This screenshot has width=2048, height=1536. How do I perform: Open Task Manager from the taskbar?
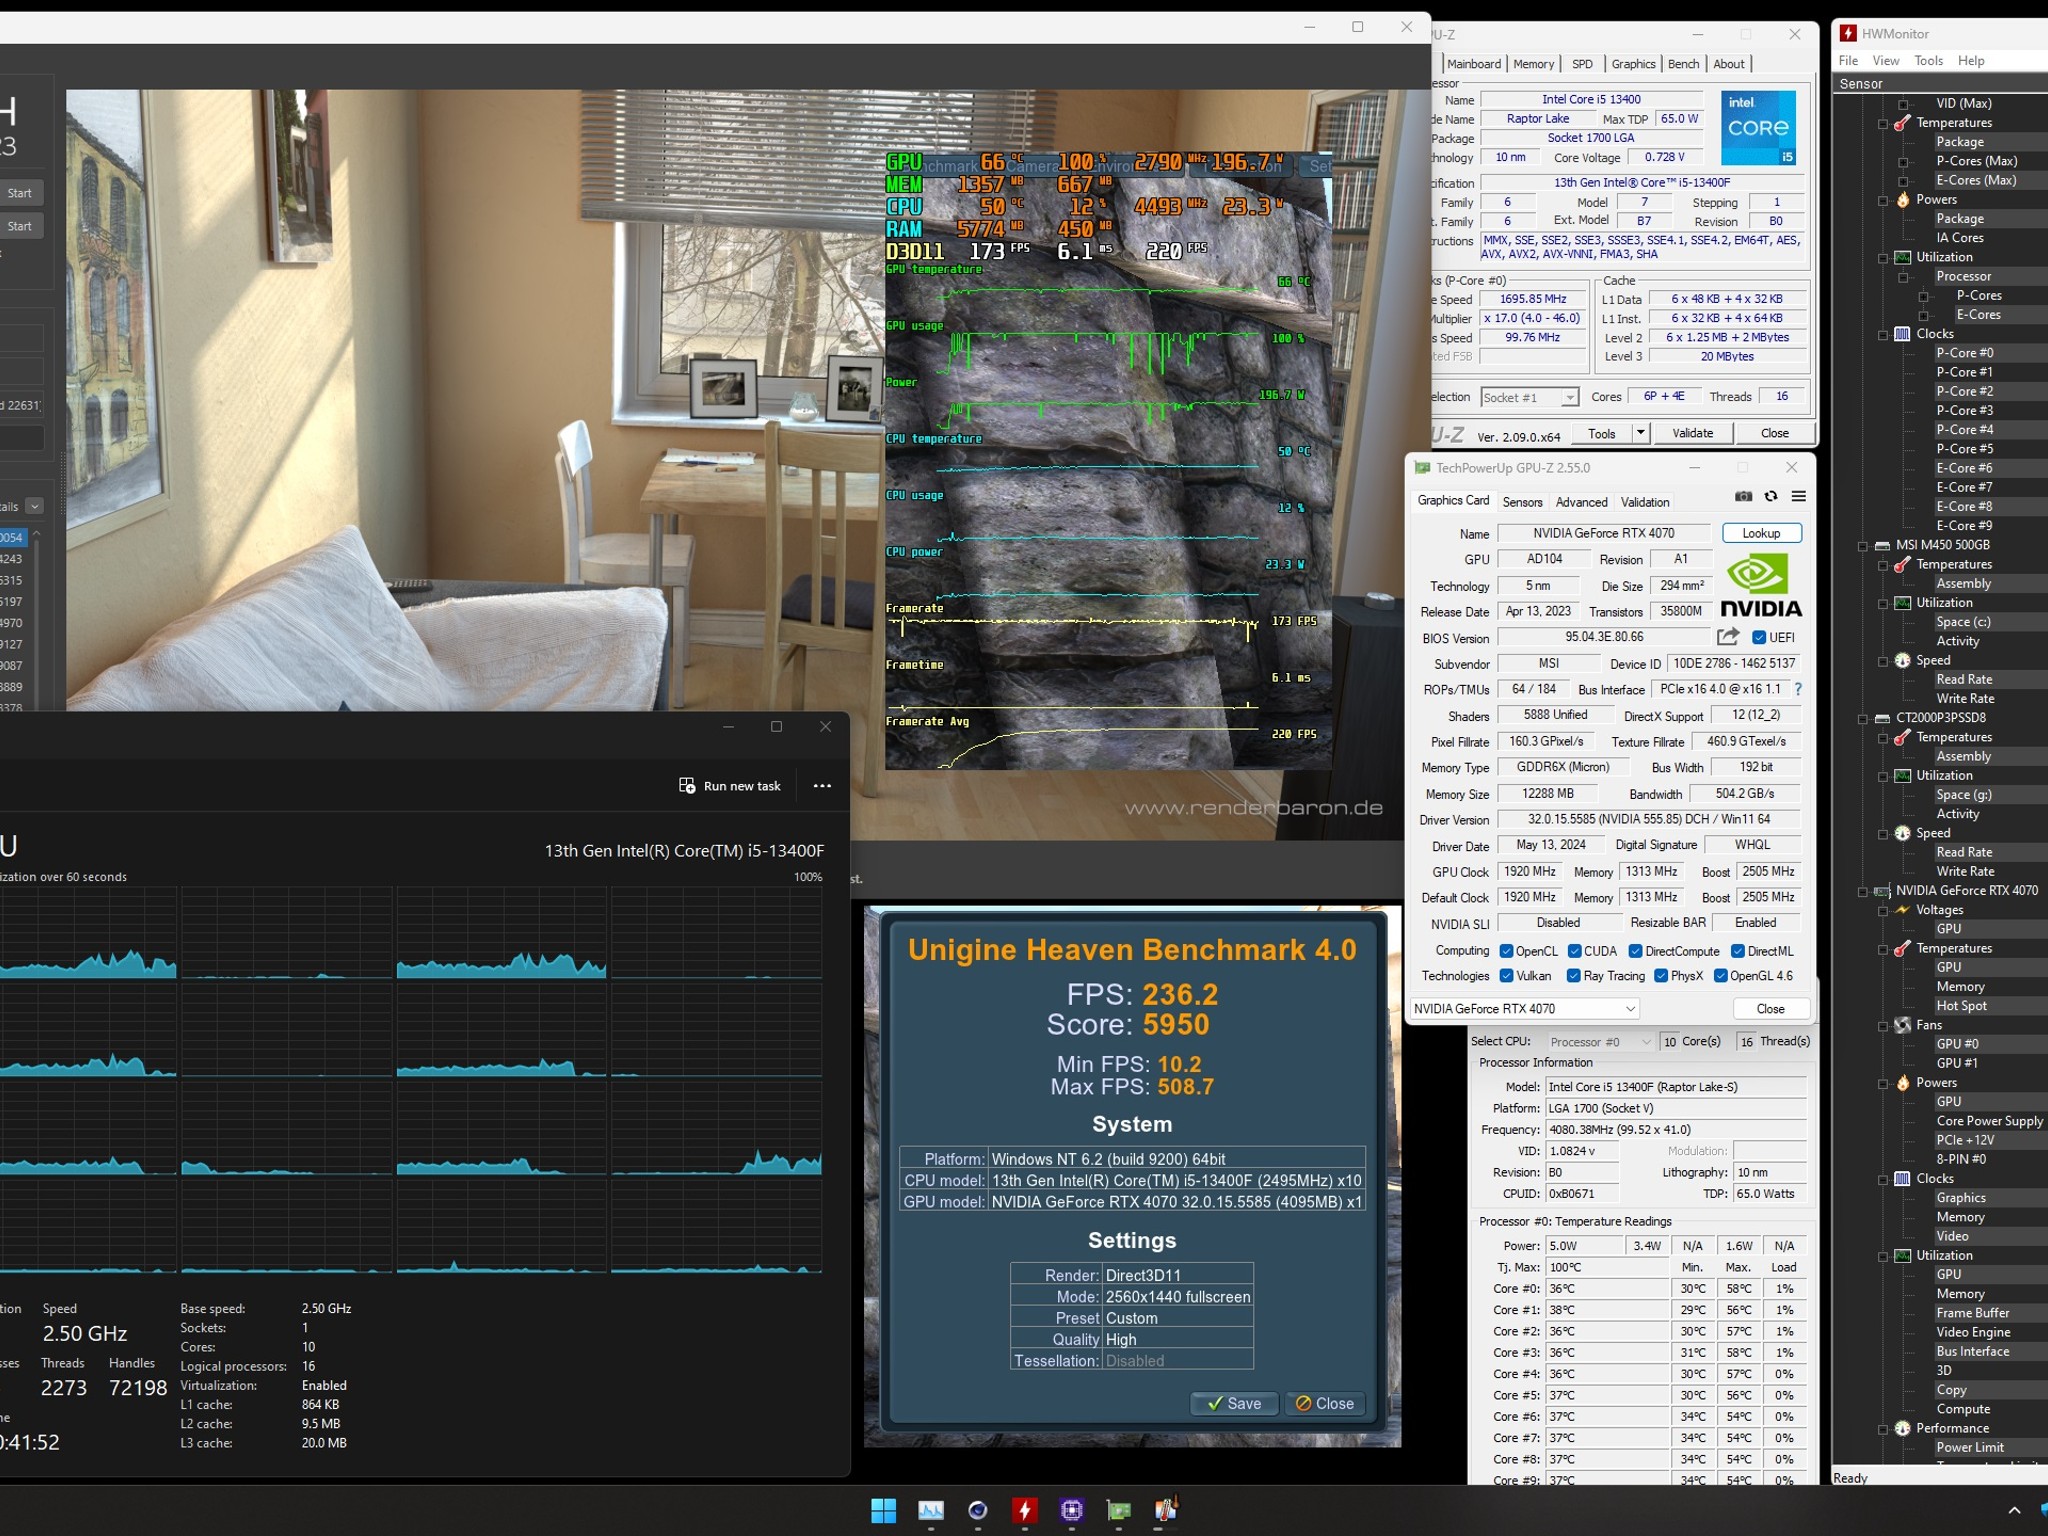coord(931,1510)
